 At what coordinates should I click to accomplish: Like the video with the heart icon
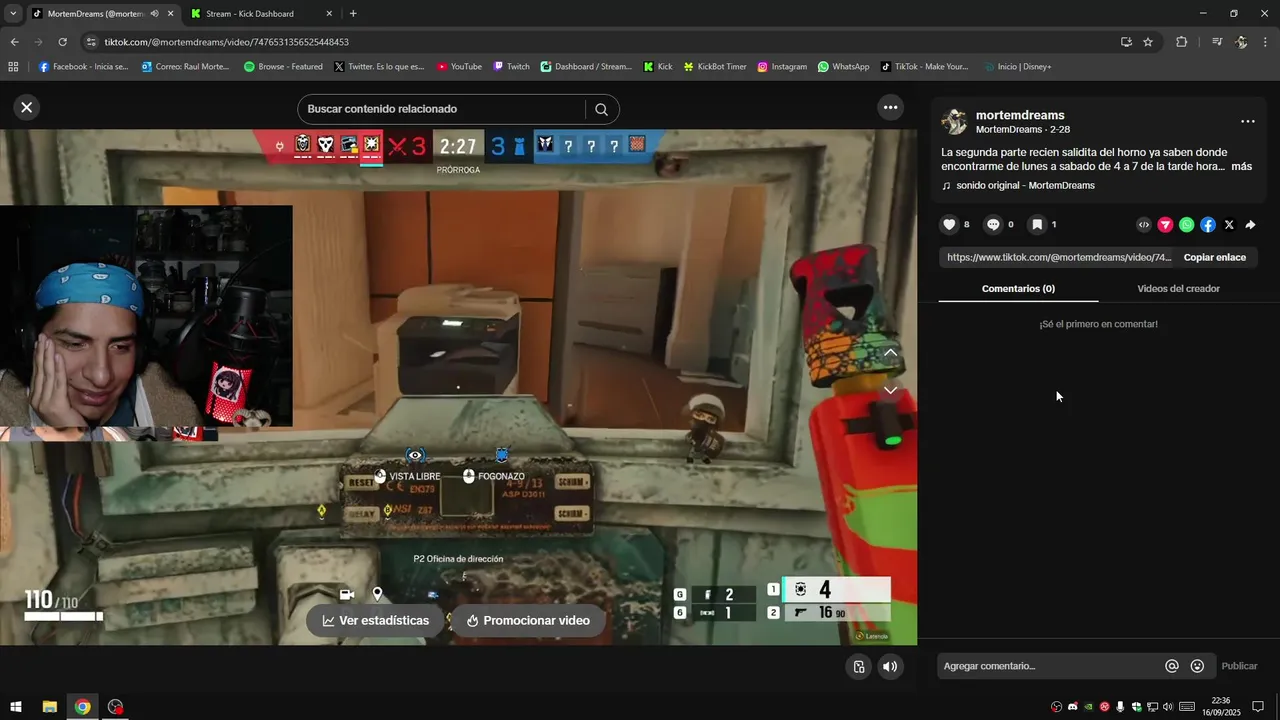pyautogui.click(x=950, y=225)
